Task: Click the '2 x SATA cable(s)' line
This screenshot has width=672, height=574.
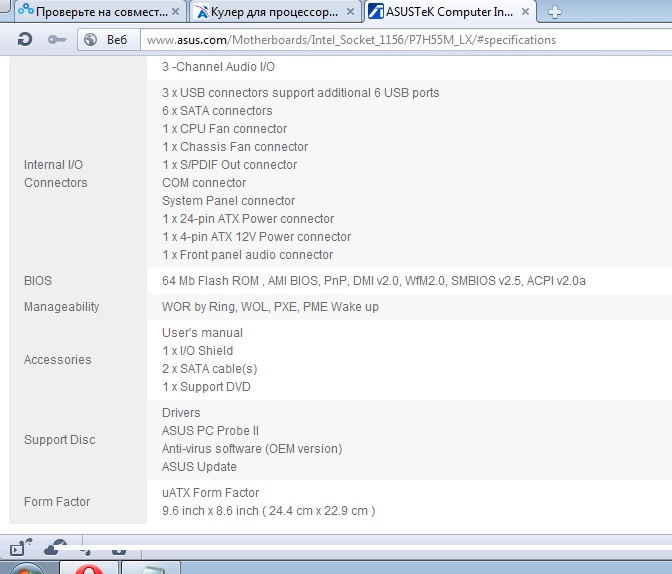Action: 210,369
